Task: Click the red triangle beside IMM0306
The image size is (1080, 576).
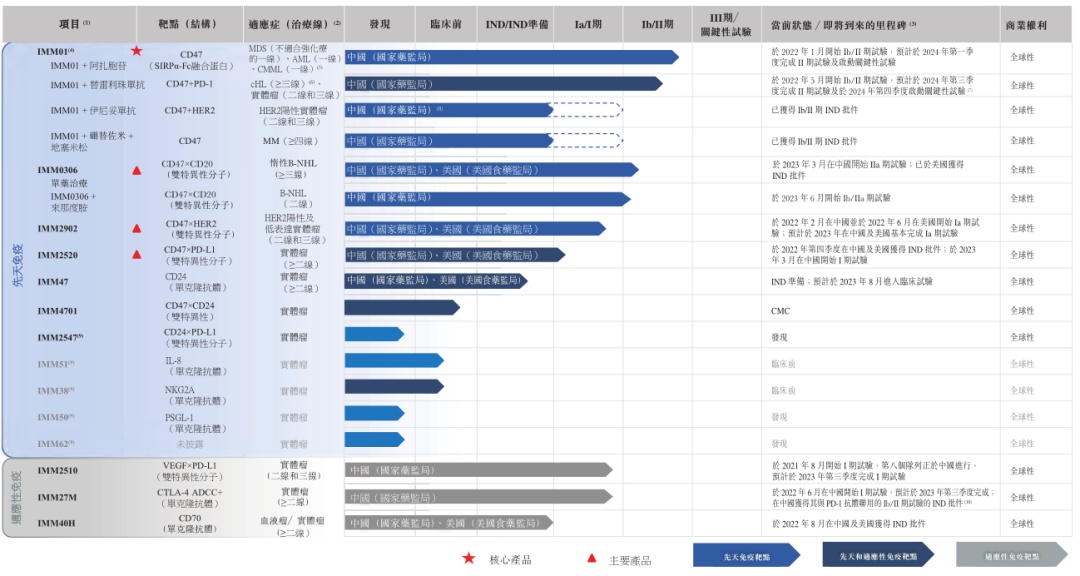Action: pyautogui.click(x=136, y=170)
